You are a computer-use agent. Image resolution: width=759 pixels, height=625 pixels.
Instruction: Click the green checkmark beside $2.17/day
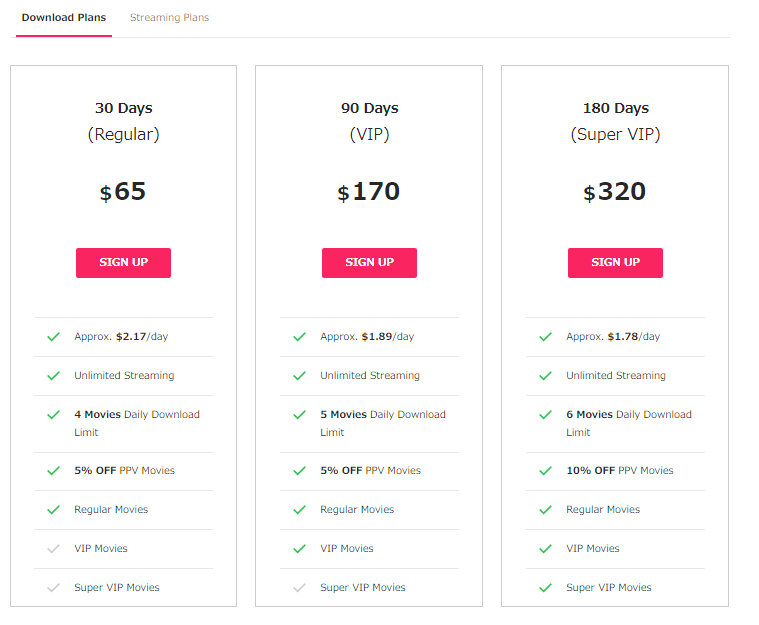(53, 336)
